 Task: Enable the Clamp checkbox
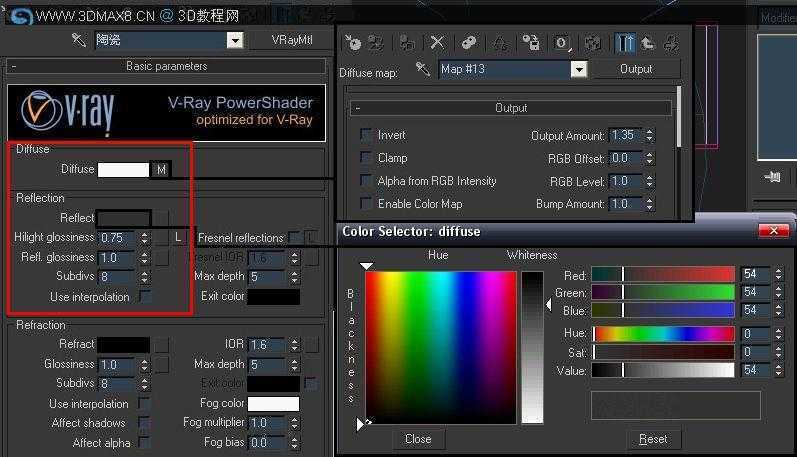(365, 158)
